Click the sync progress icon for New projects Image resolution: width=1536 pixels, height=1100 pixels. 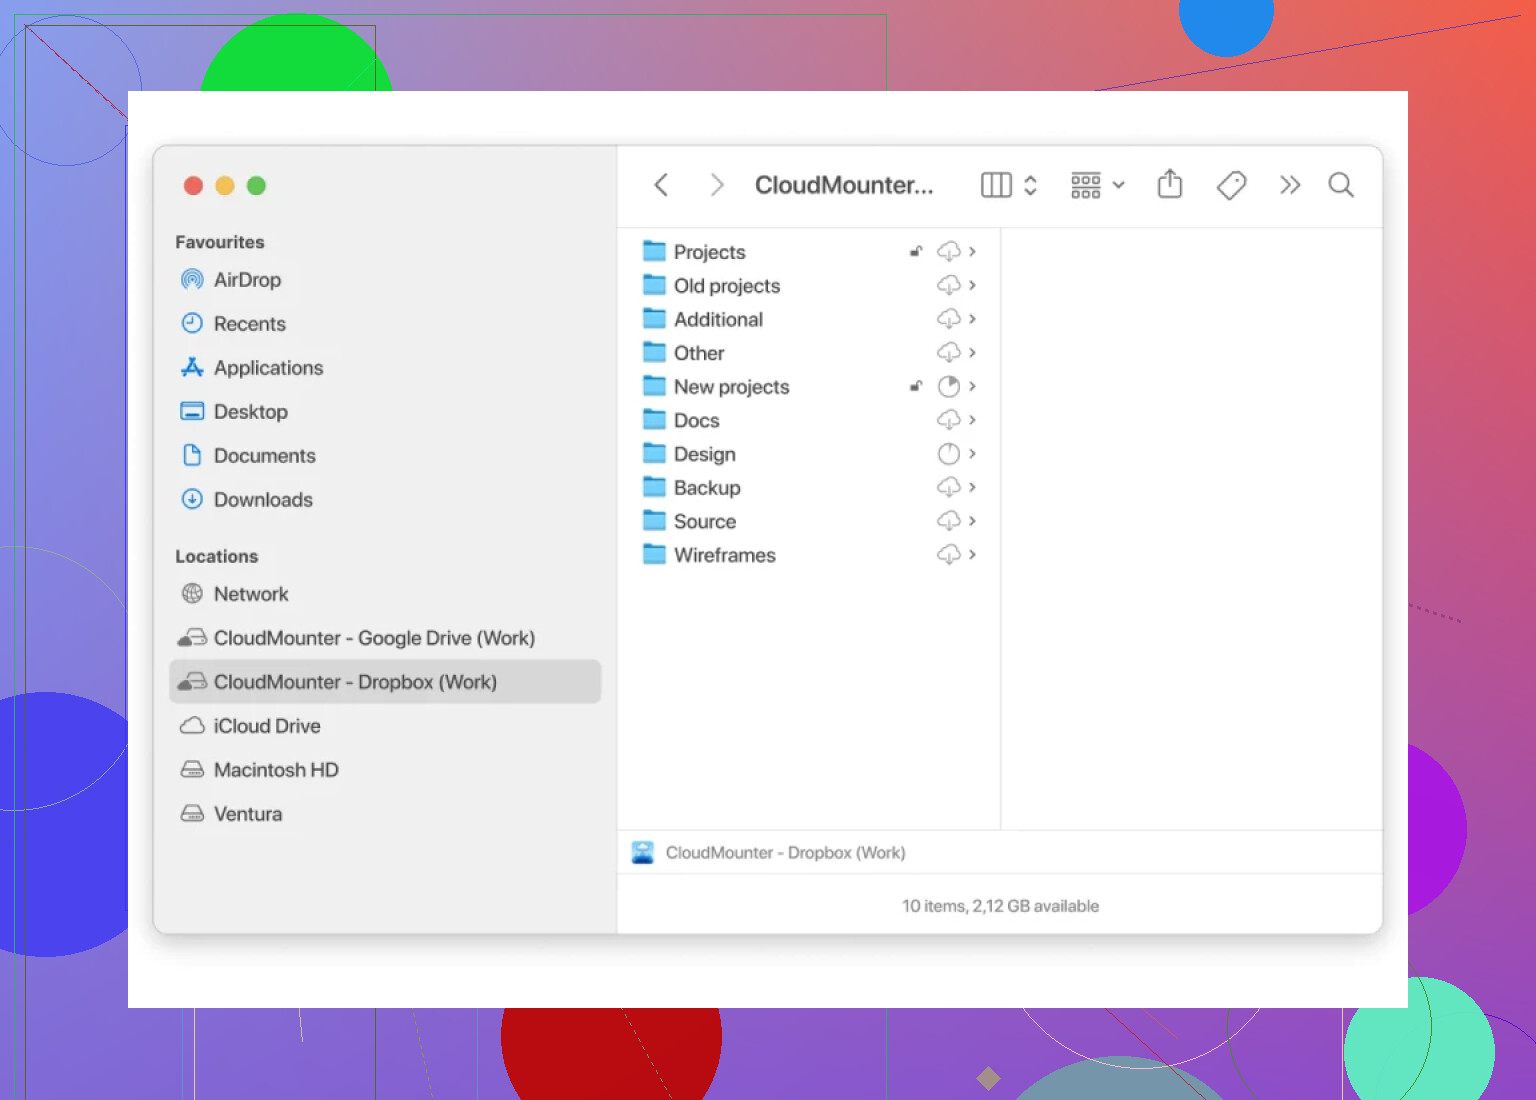point(948,386)
